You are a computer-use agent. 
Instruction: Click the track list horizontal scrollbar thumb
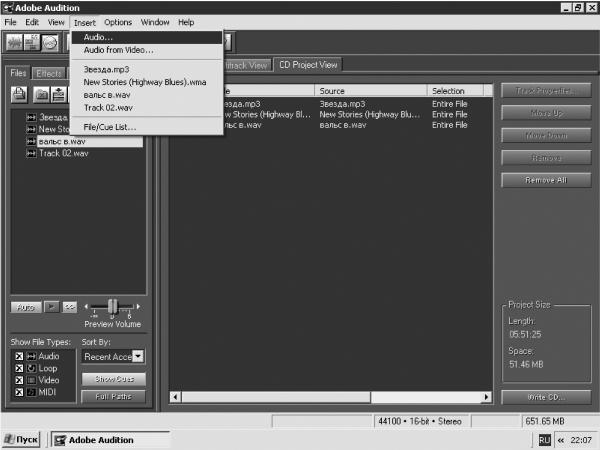[276, 397]
